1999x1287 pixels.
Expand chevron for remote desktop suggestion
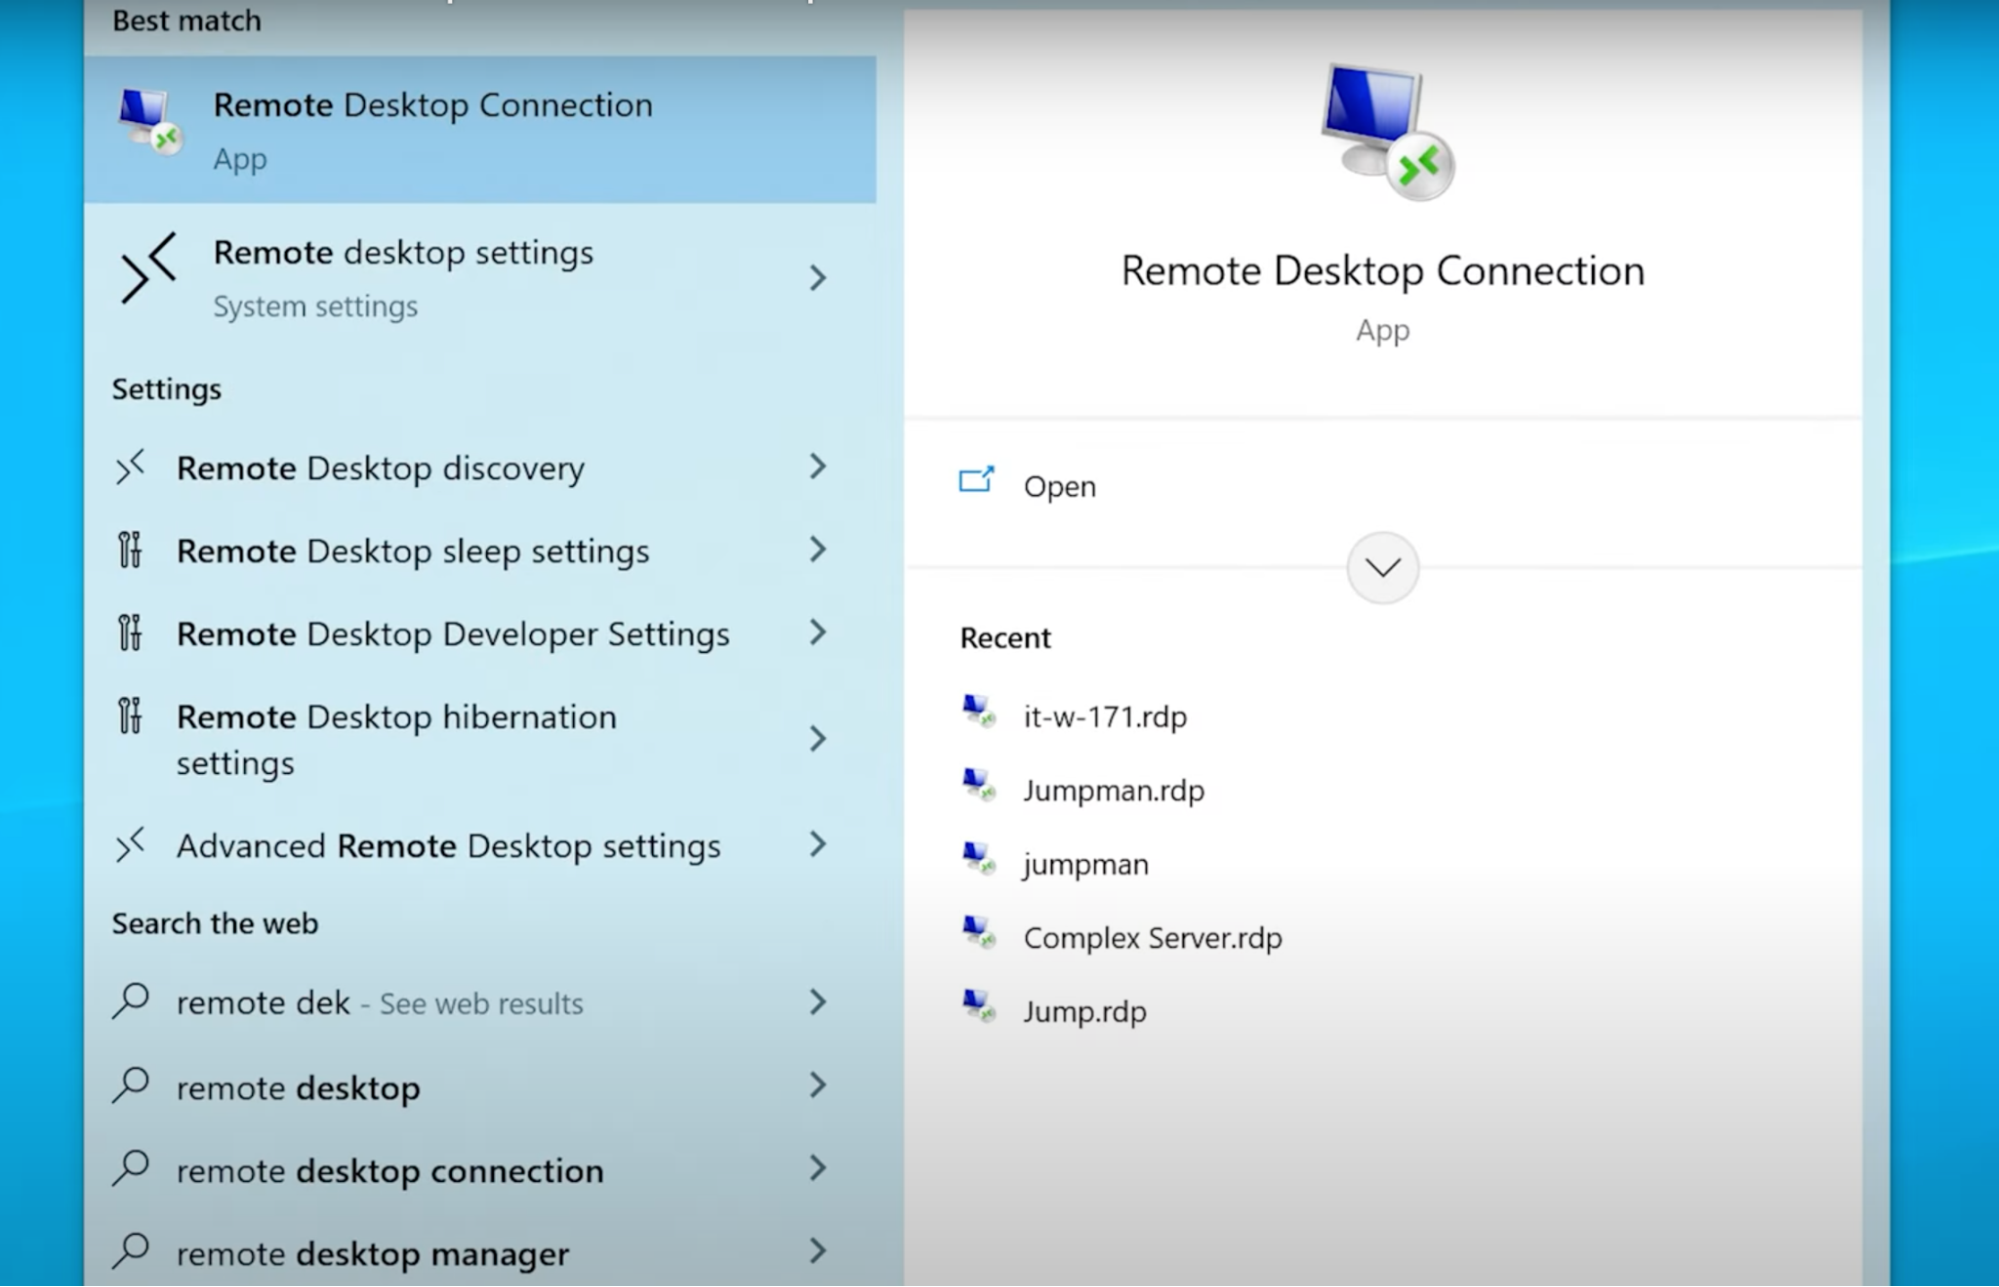point(818,1085)
